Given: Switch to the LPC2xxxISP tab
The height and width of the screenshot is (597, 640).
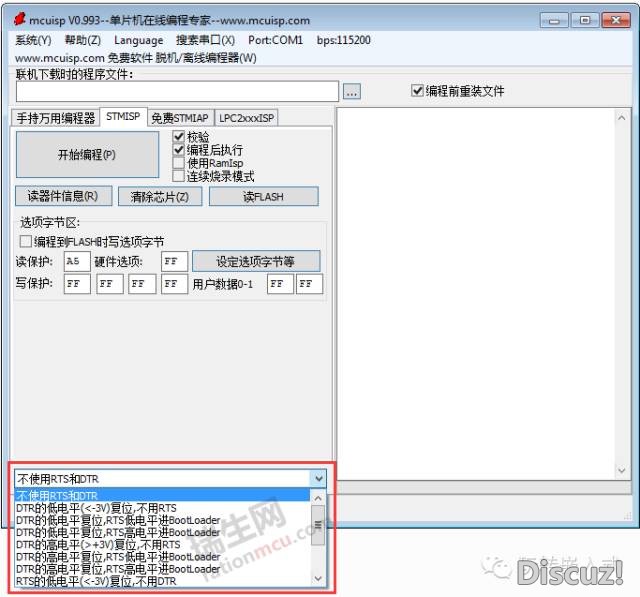Looking at the screenshot, I should pos(246,118).
